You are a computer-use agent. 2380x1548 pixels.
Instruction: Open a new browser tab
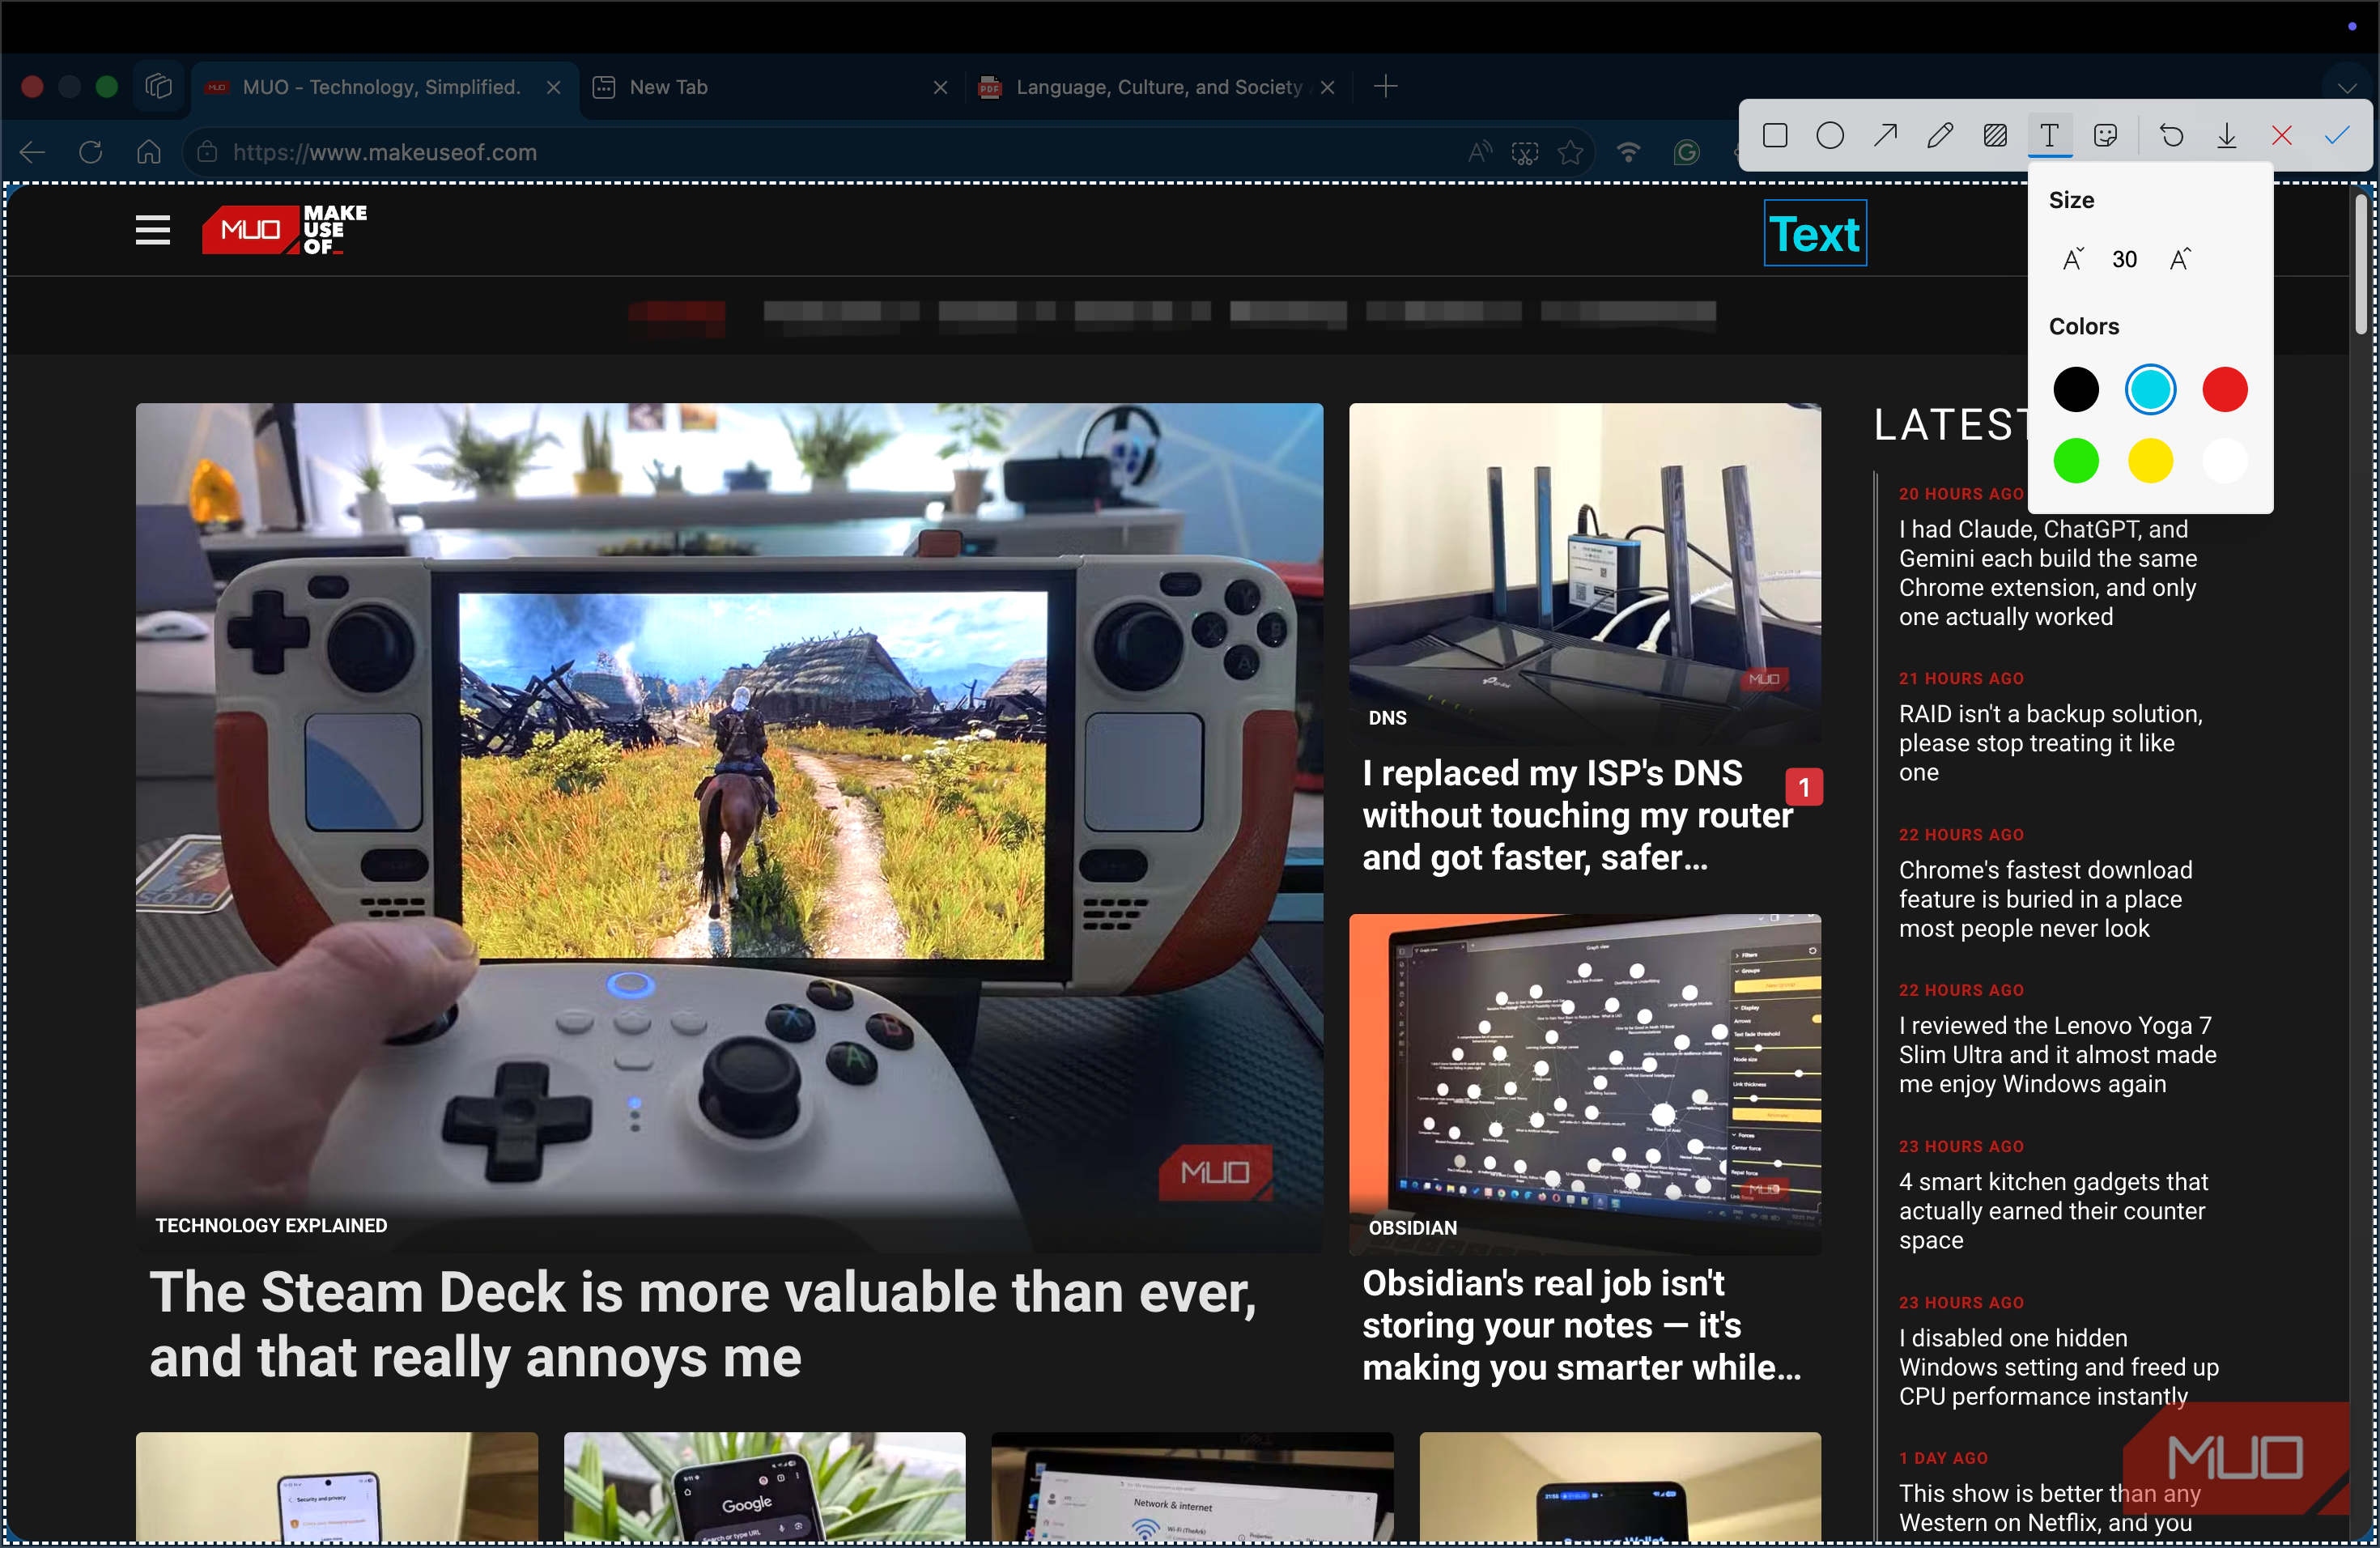click(1385, 87)
